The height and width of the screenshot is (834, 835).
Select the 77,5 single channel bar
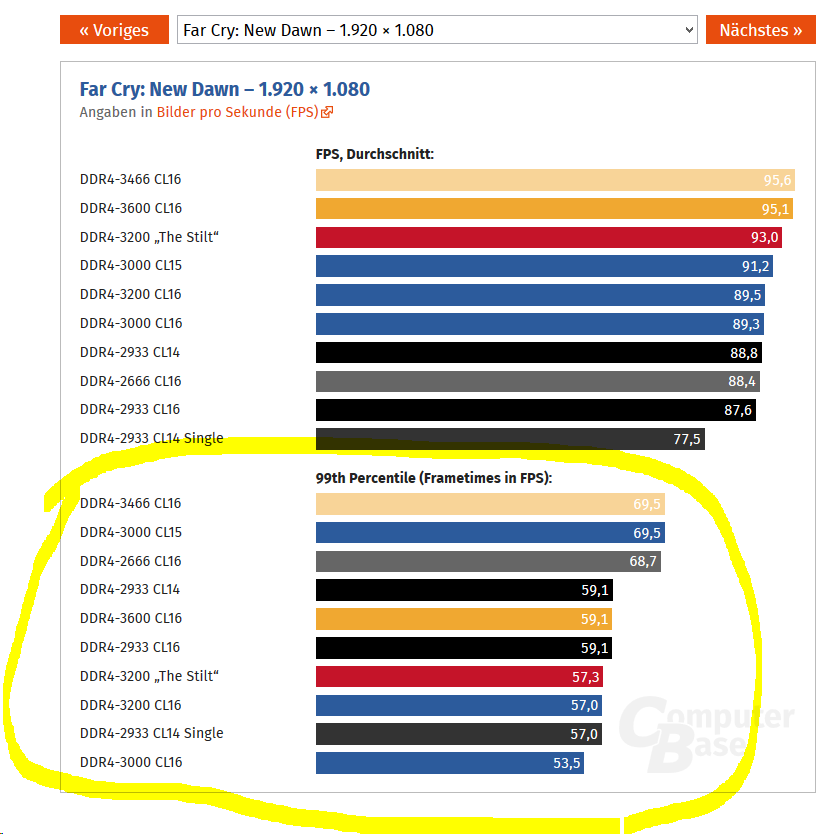(x=510, y=439)
